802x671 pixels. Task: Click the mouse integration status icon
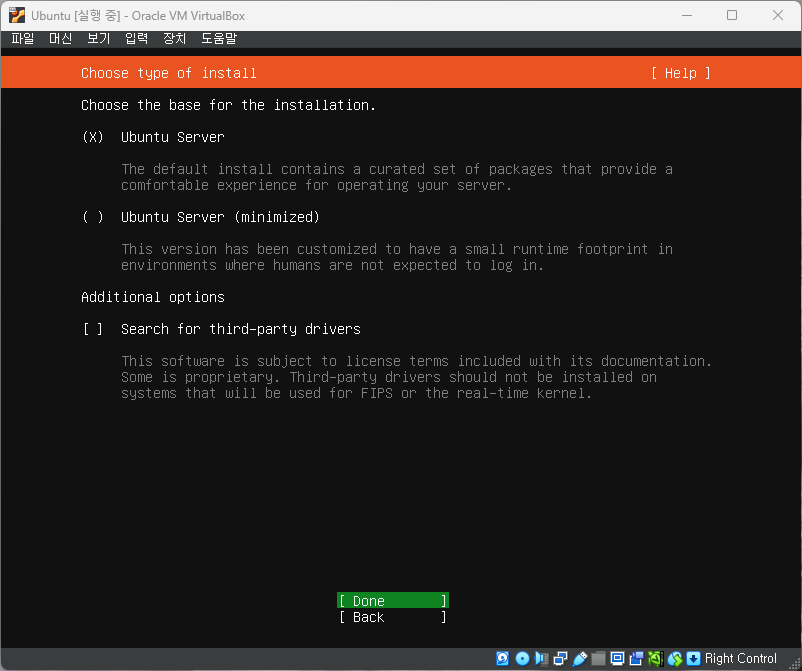tap(675, 658)
